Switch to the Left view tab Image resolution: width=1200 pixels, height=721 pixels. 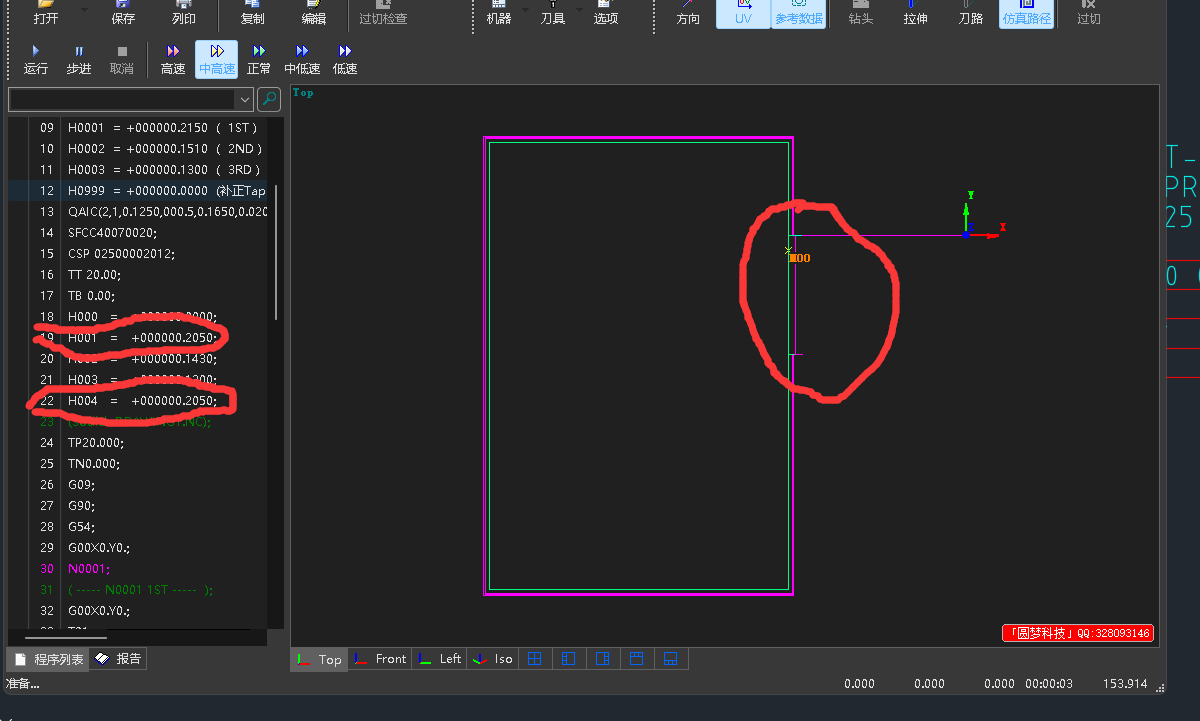[441, 659]
